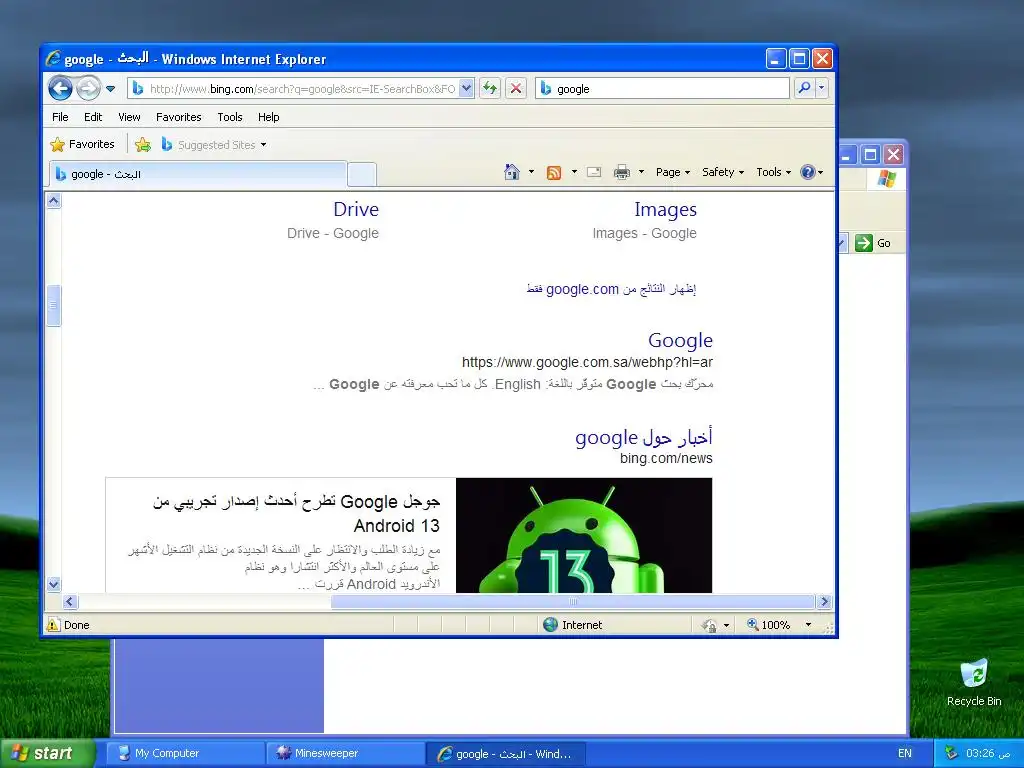
Task: Click the Bing address bar site icon
Action: [x=137, y=88]
